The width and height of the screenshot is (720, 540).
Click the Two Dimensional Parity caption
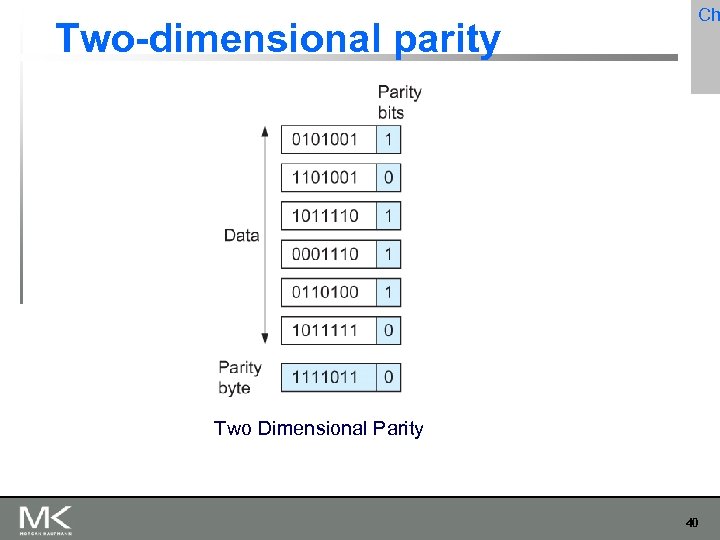318,429
